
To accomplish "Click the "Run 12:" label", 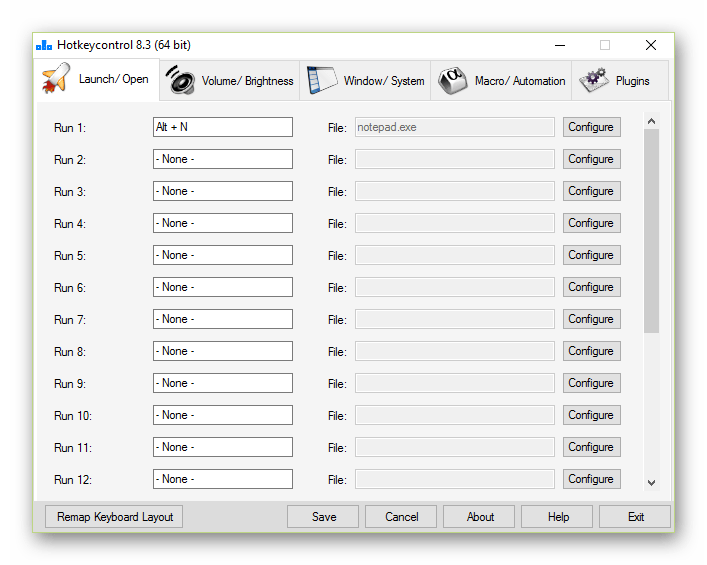I will (73, 480).
